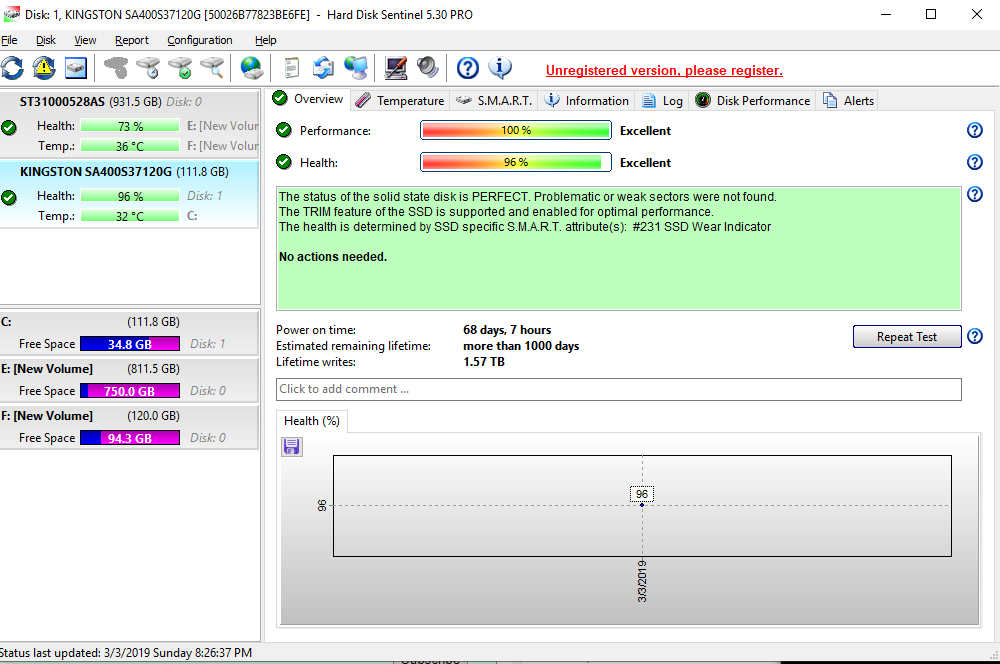This screenshot has height=664, width=1000.
Task: Click the speaker sound toolbar icon
Action: pos(427,68)
